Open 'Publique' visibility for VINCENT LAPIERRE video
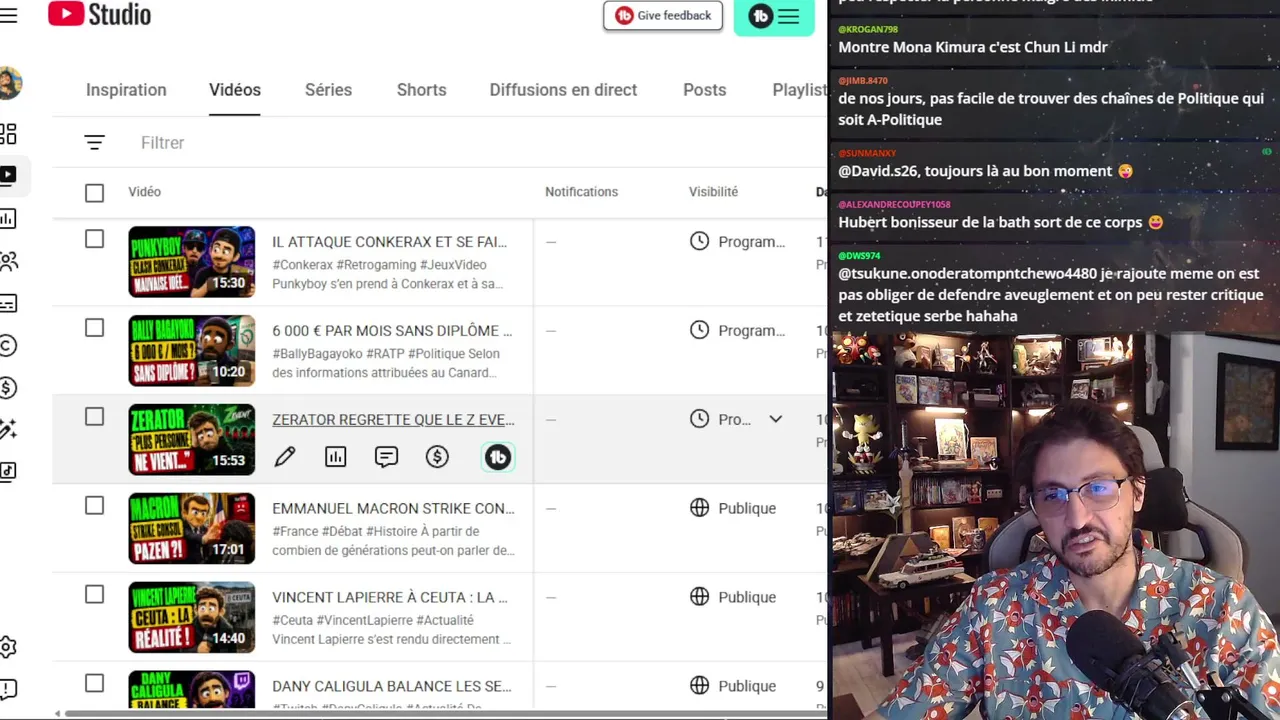Screen dimensions: 1280x720 pos(747,597)
